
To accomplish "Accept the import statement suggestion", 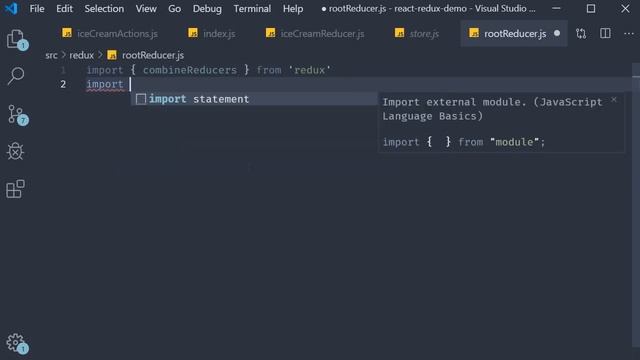I will [x=254, y=99].
